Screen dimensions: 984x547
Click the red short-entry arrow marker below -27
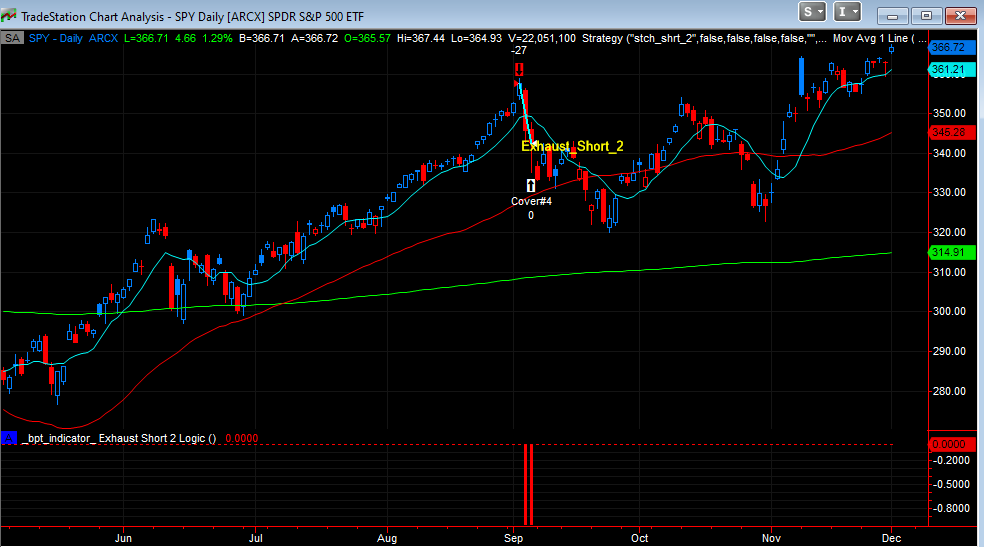[x=519, y=69]
